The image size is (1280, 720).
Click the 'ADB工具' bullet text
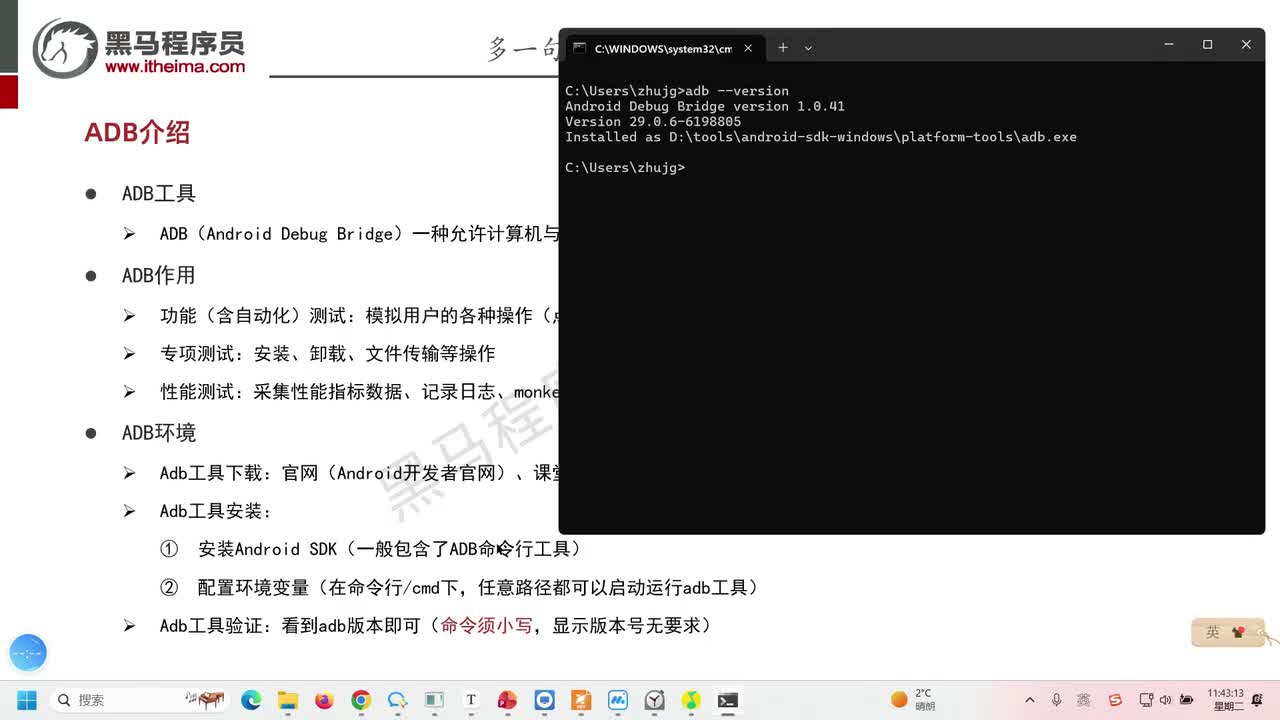(159, 193)
